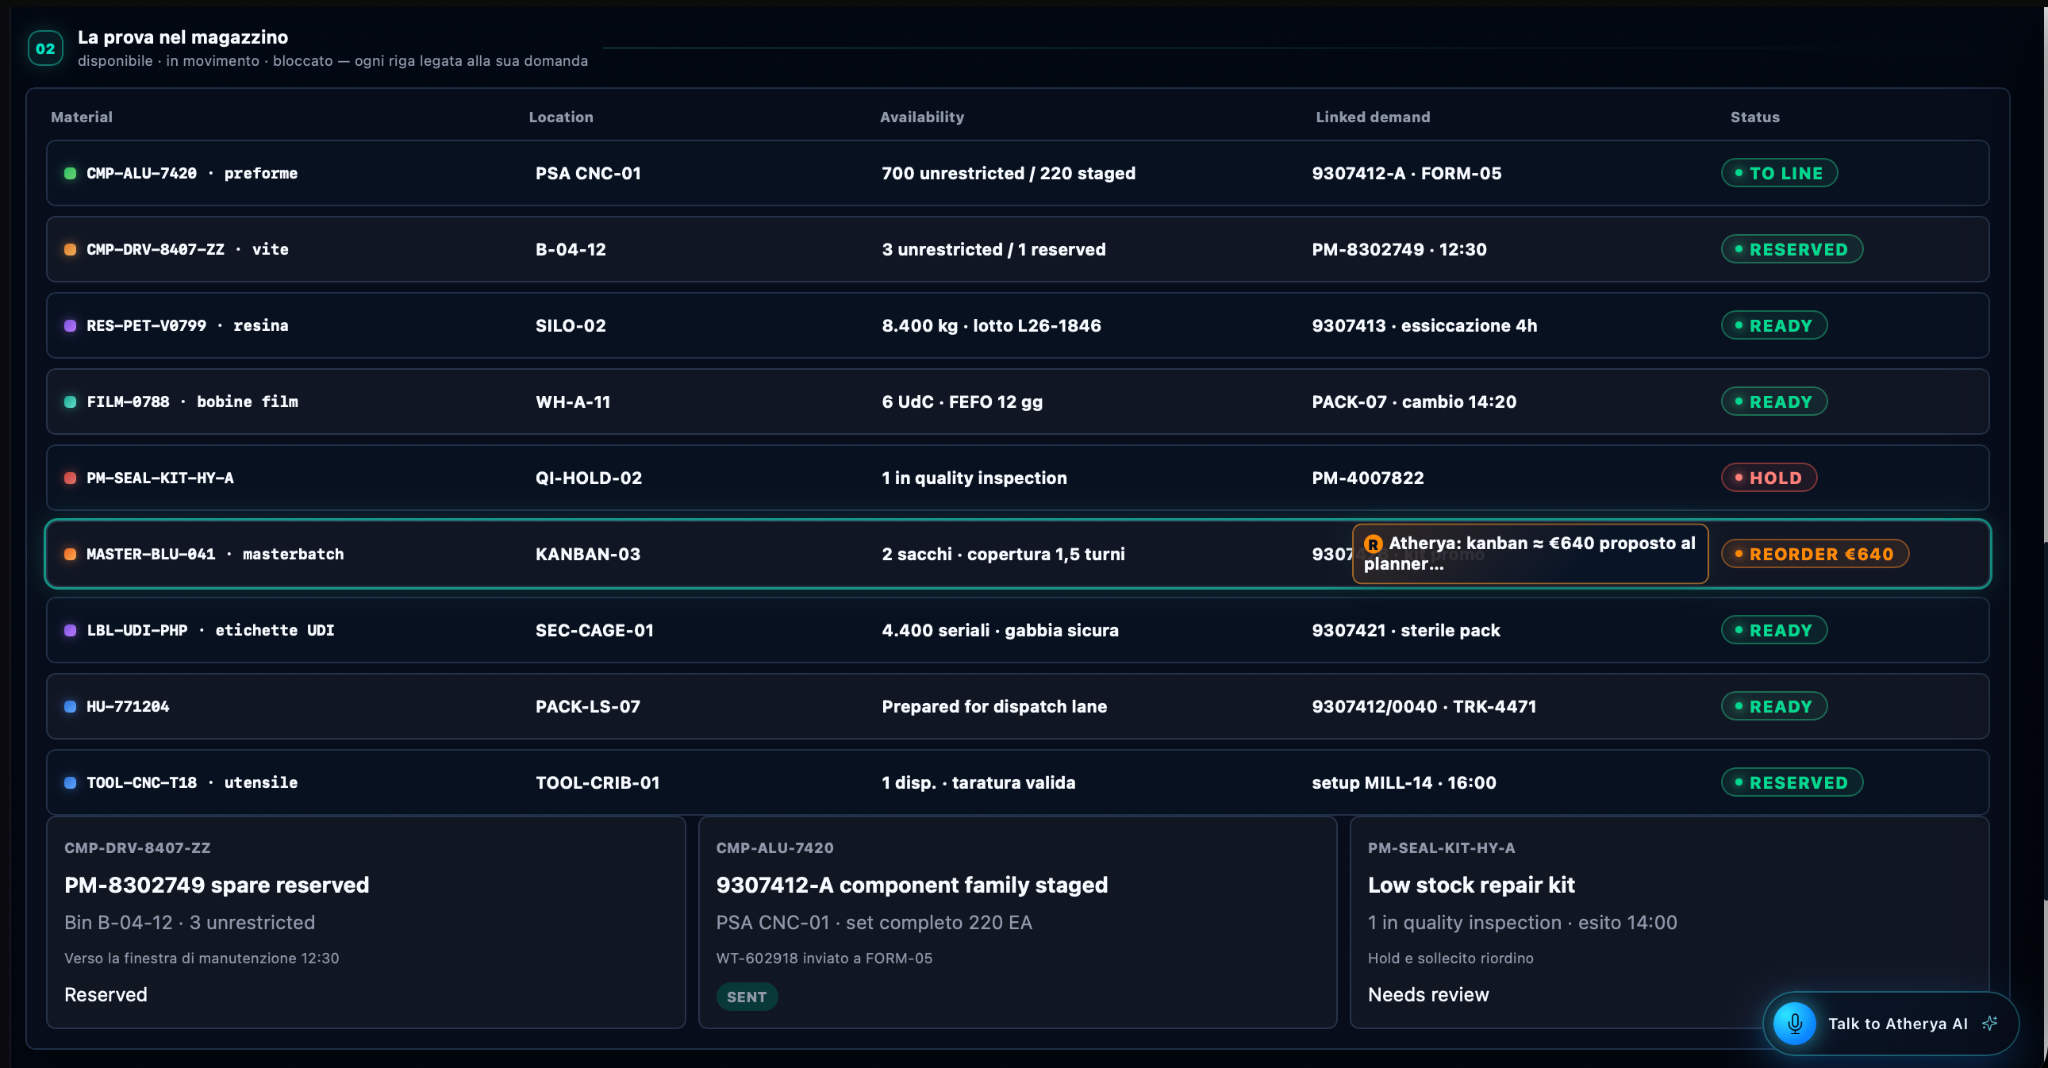The height and width of the screenshot is (1068, 2048).
Task: Click the purple dot next to RES-PET-V0799
Action: pos(70,325)
